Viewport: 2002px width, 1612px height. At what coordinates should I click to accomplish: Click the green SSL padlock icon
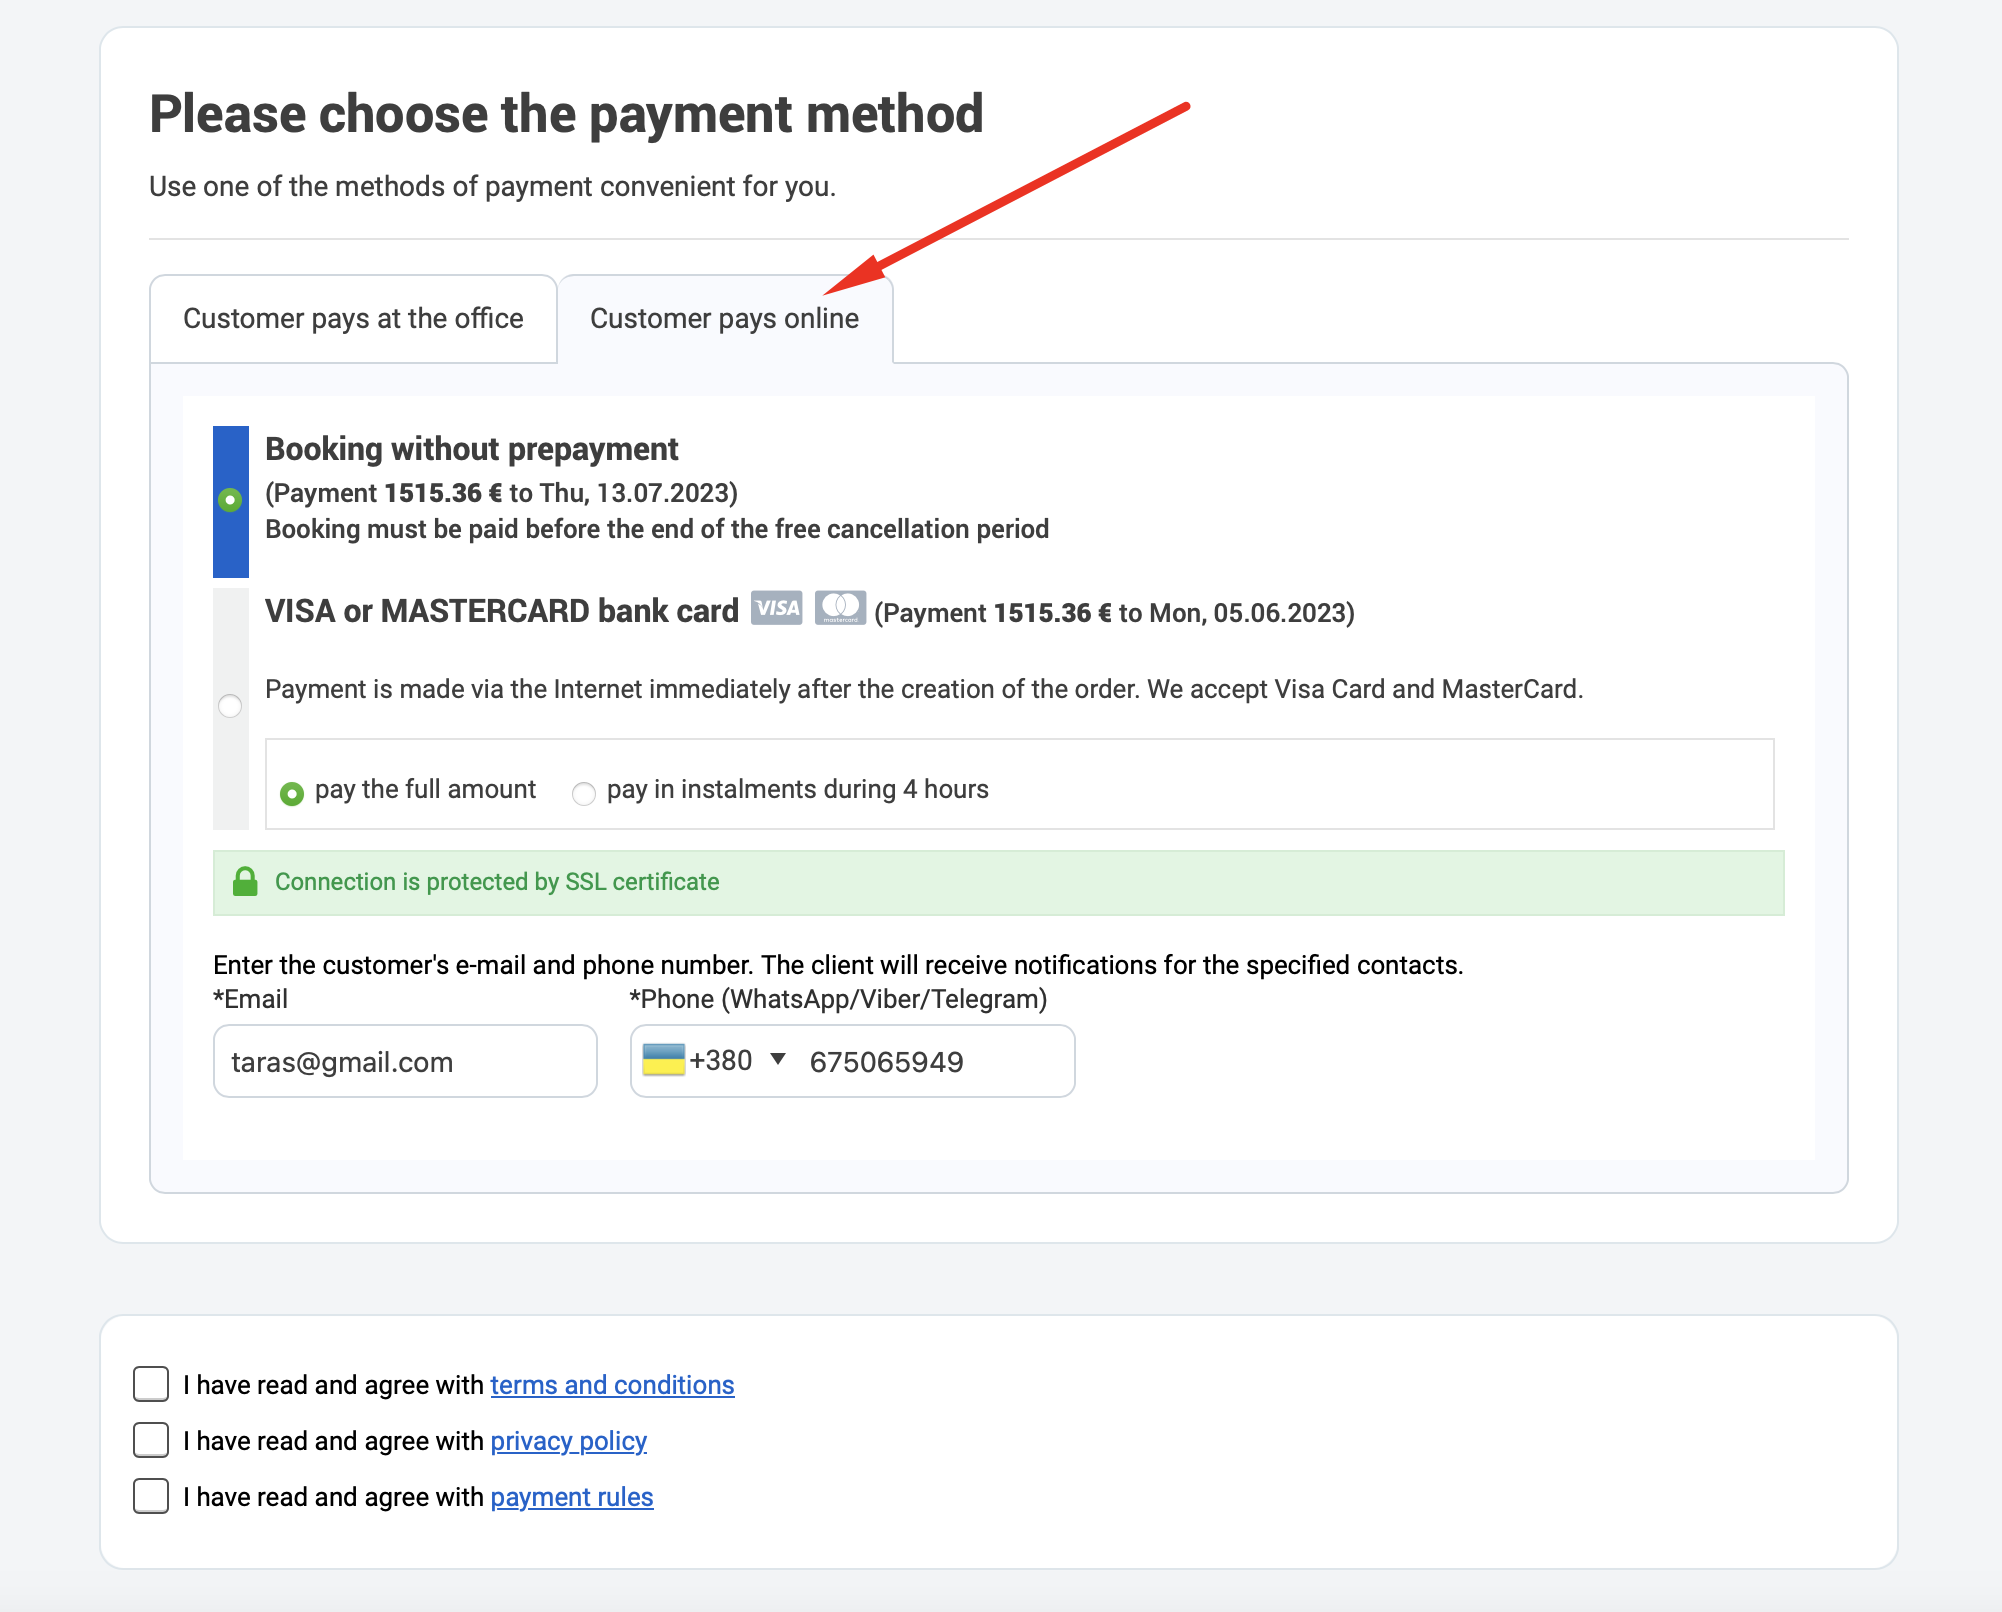(x=245, y=882)
